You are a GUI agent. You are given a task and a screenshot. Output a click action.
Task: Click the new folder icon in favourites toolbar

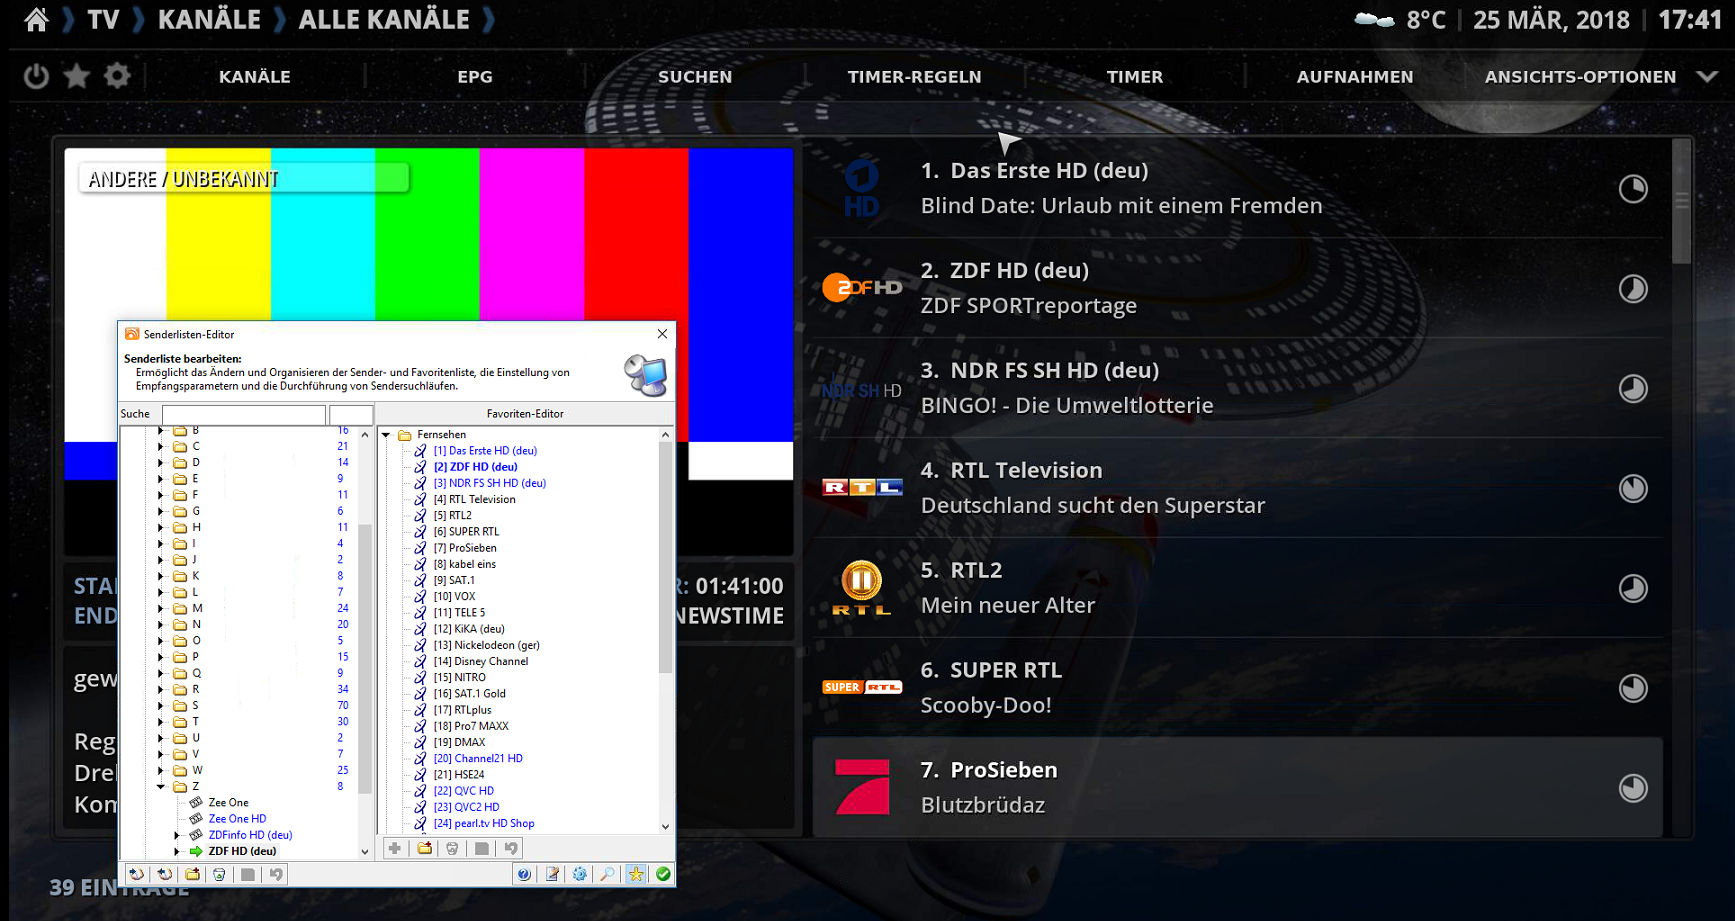pyautogui.click(x=425, y=848)
